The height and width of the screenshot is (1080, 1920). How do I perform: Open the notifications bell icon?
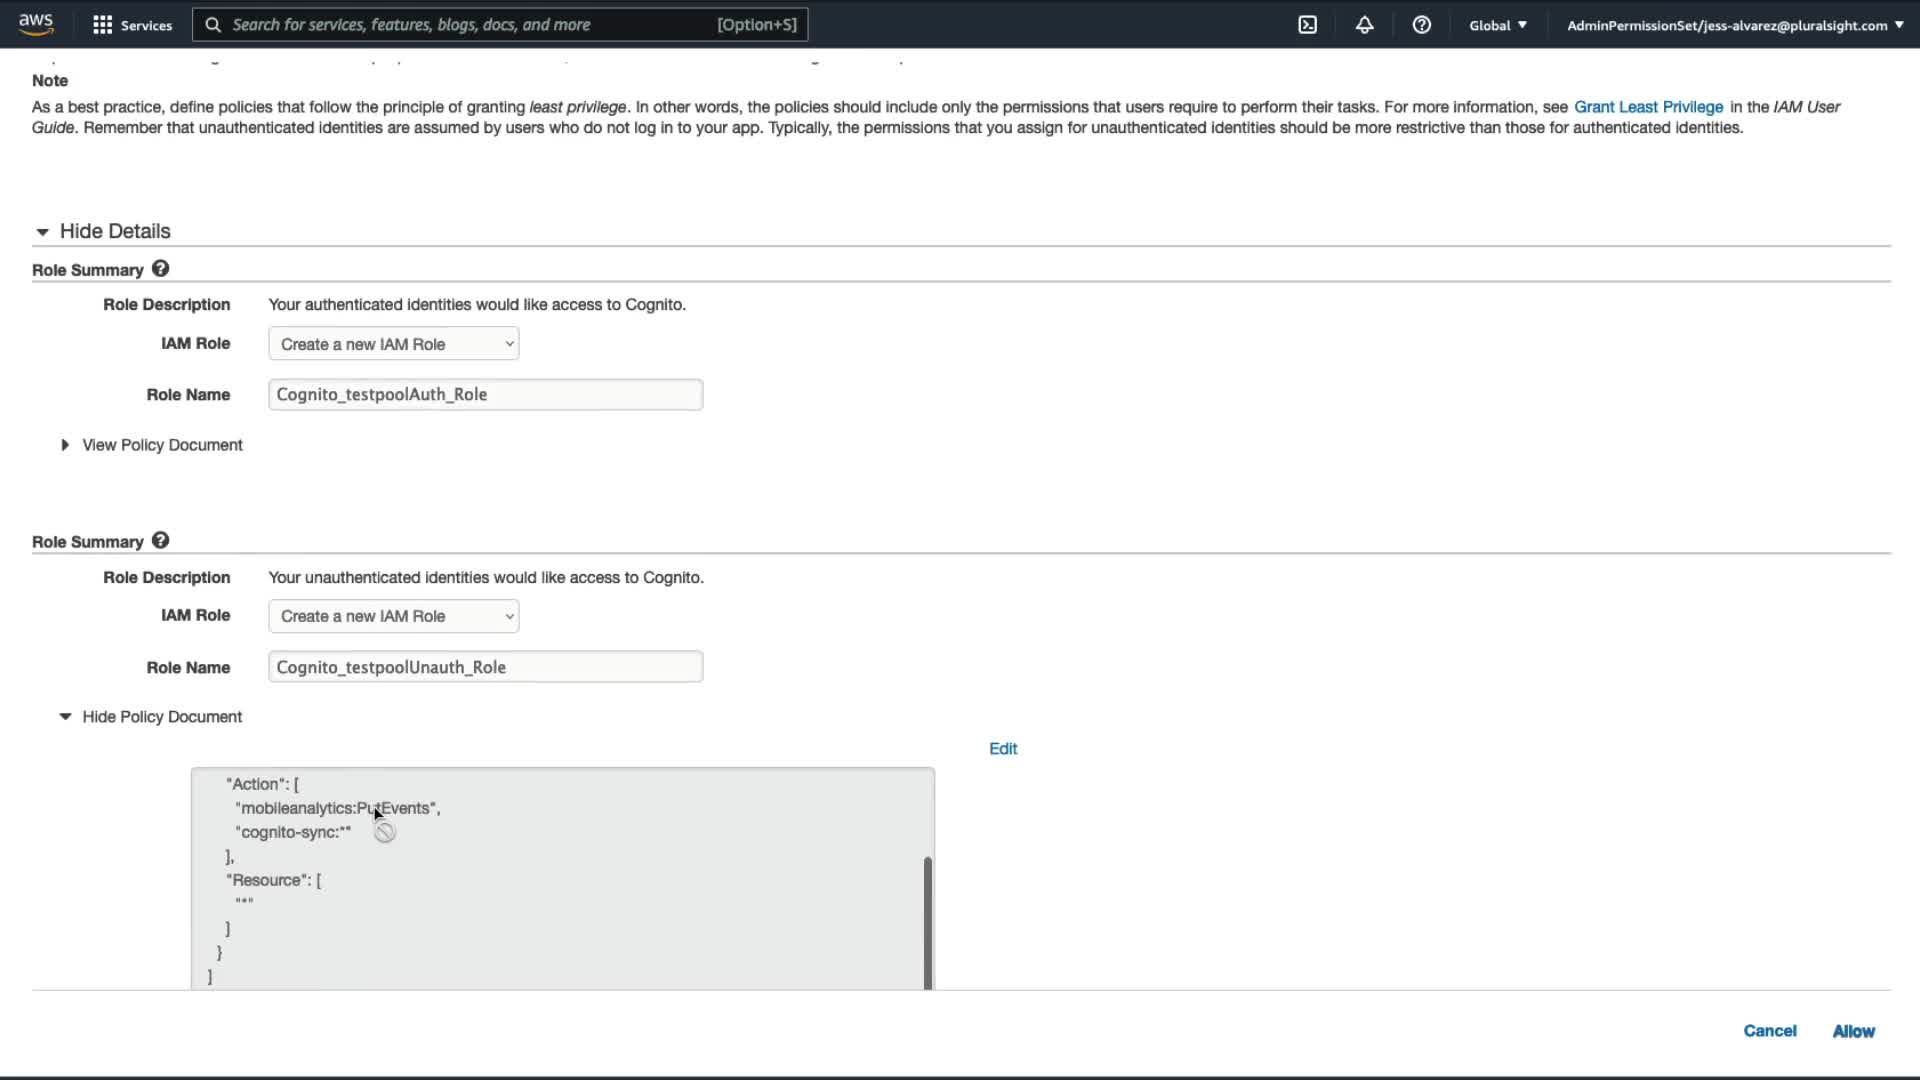coord(1364,25)
